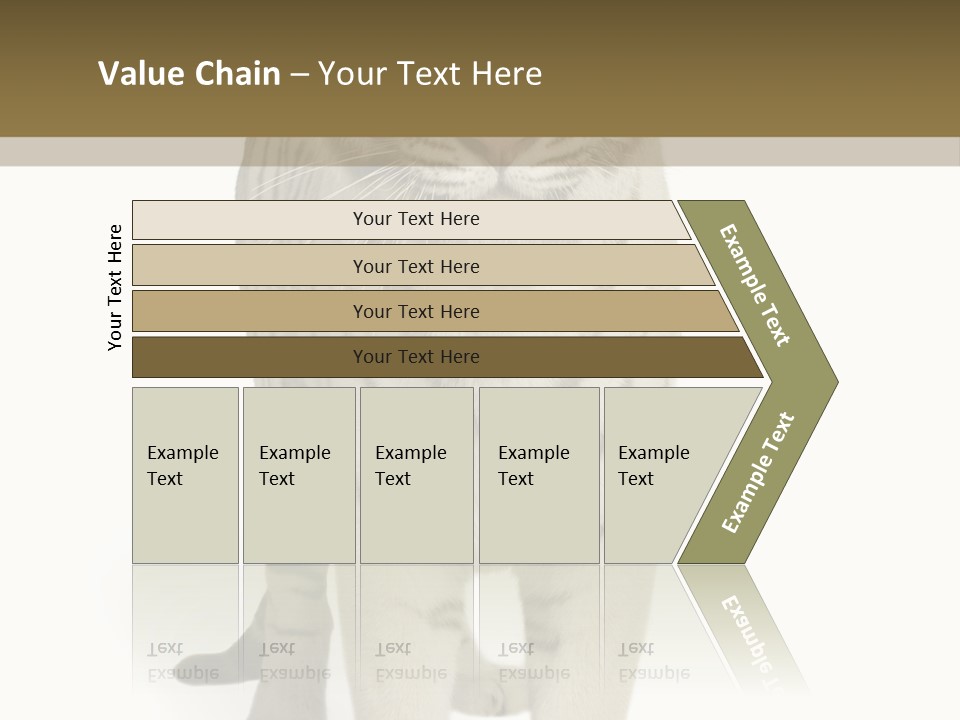Click the reflected text under the third column
The image size is (960, 720).
pos(411,661)
